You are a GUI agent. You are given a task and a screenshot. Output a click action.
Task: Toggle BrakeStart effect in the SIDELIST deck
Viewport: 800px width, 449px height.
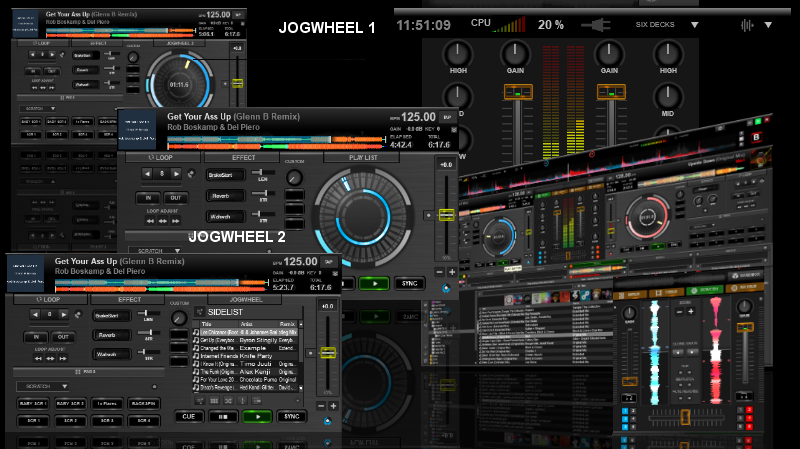coord(111,316)
